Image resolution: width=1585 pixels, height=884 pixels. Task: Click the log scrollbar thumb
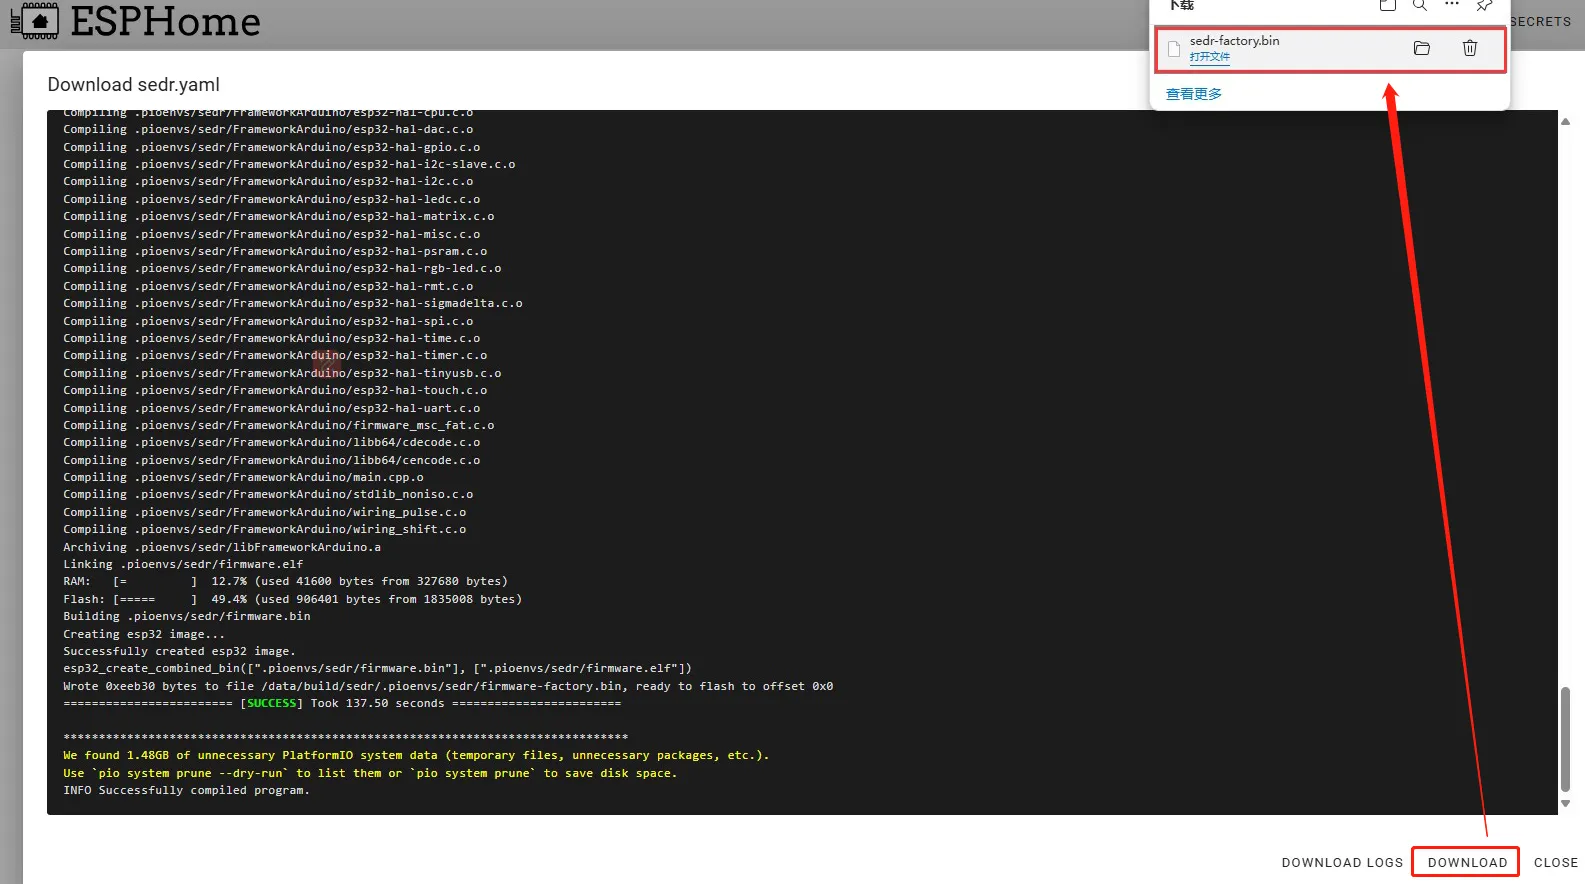click(1565, 738)
